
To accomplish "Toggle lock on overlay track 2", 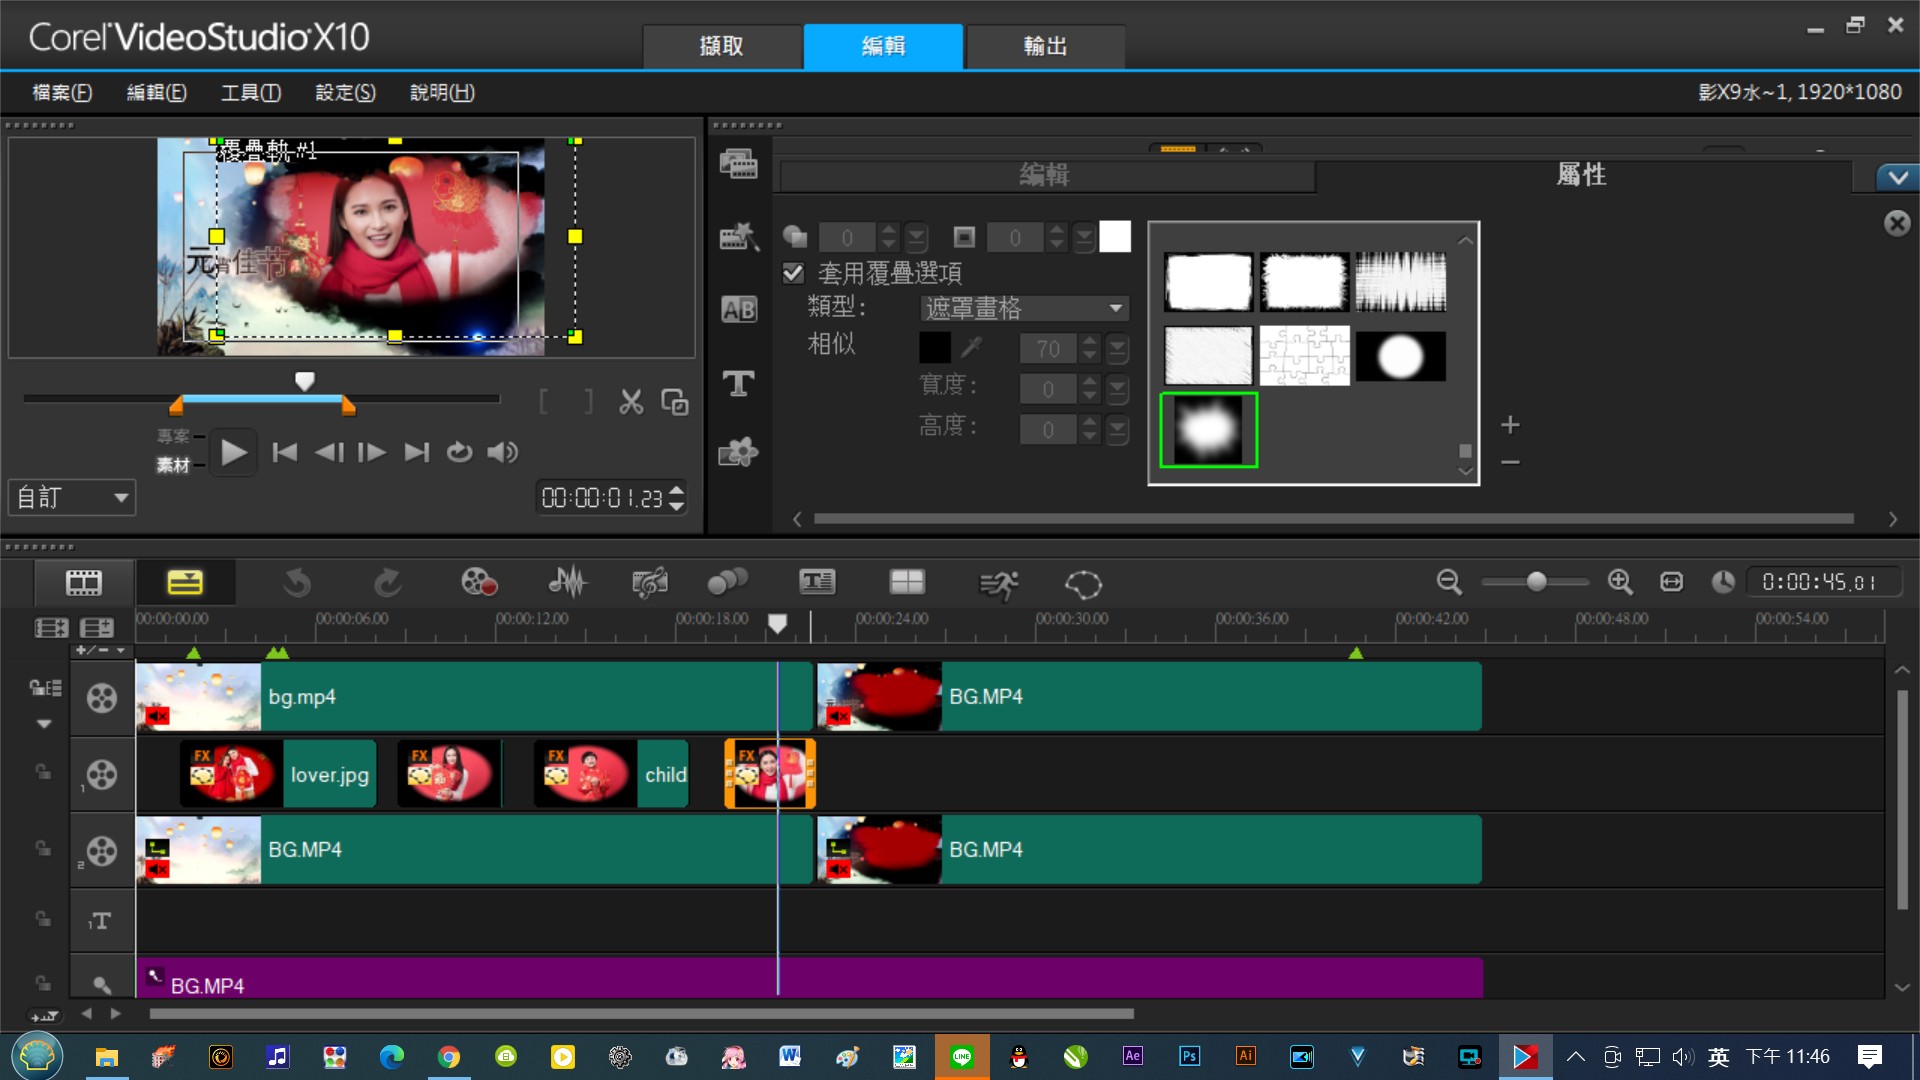I will [x=43, y=848].
